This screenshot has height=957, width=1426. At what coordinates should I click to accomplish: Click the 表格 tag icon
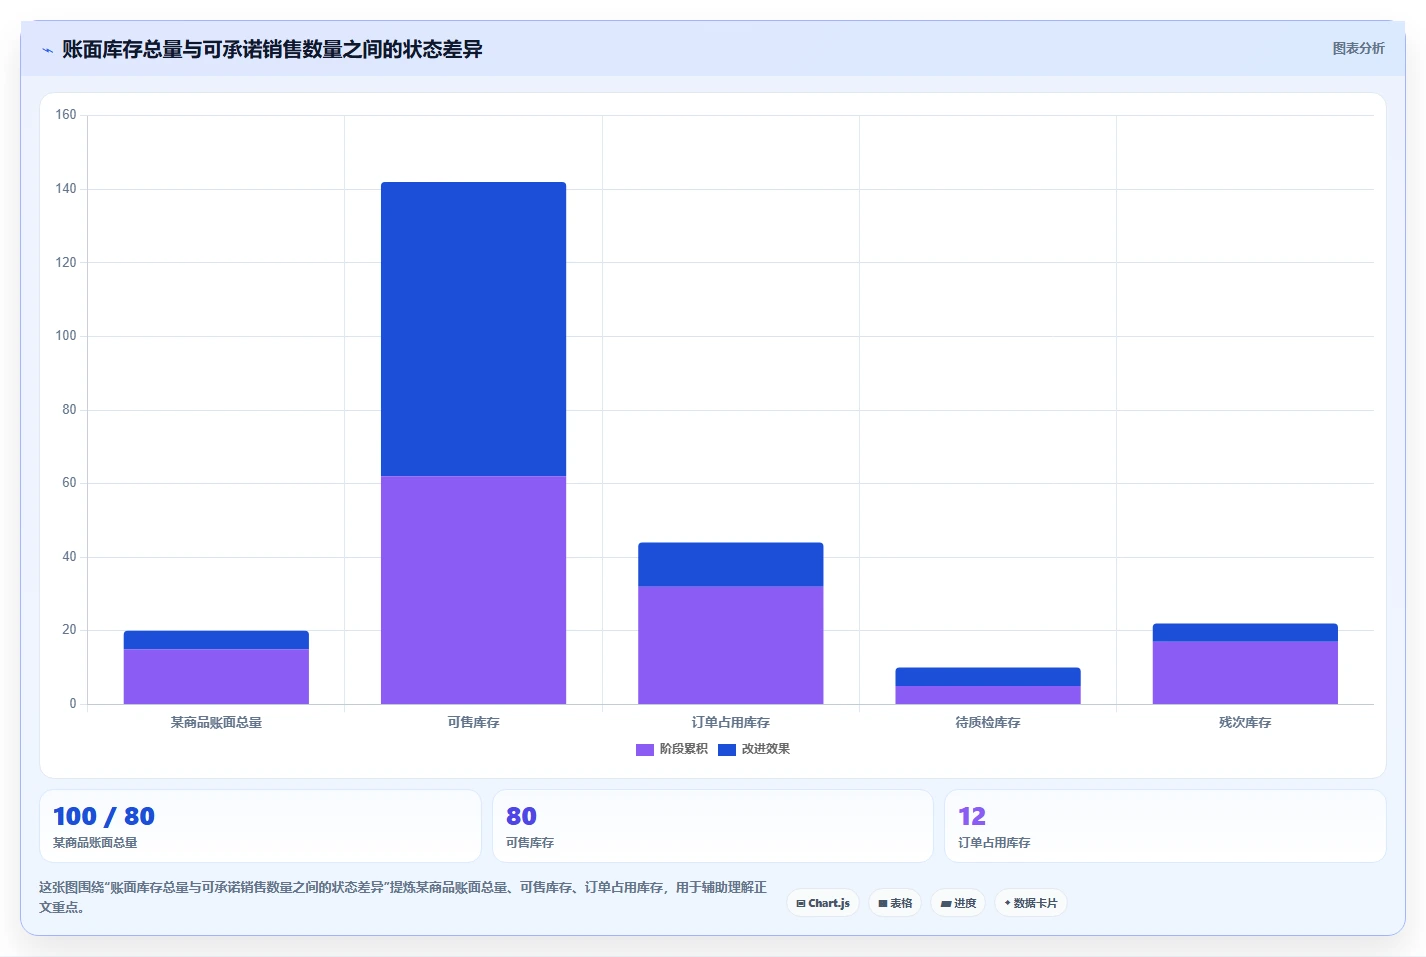click(883, 903)
